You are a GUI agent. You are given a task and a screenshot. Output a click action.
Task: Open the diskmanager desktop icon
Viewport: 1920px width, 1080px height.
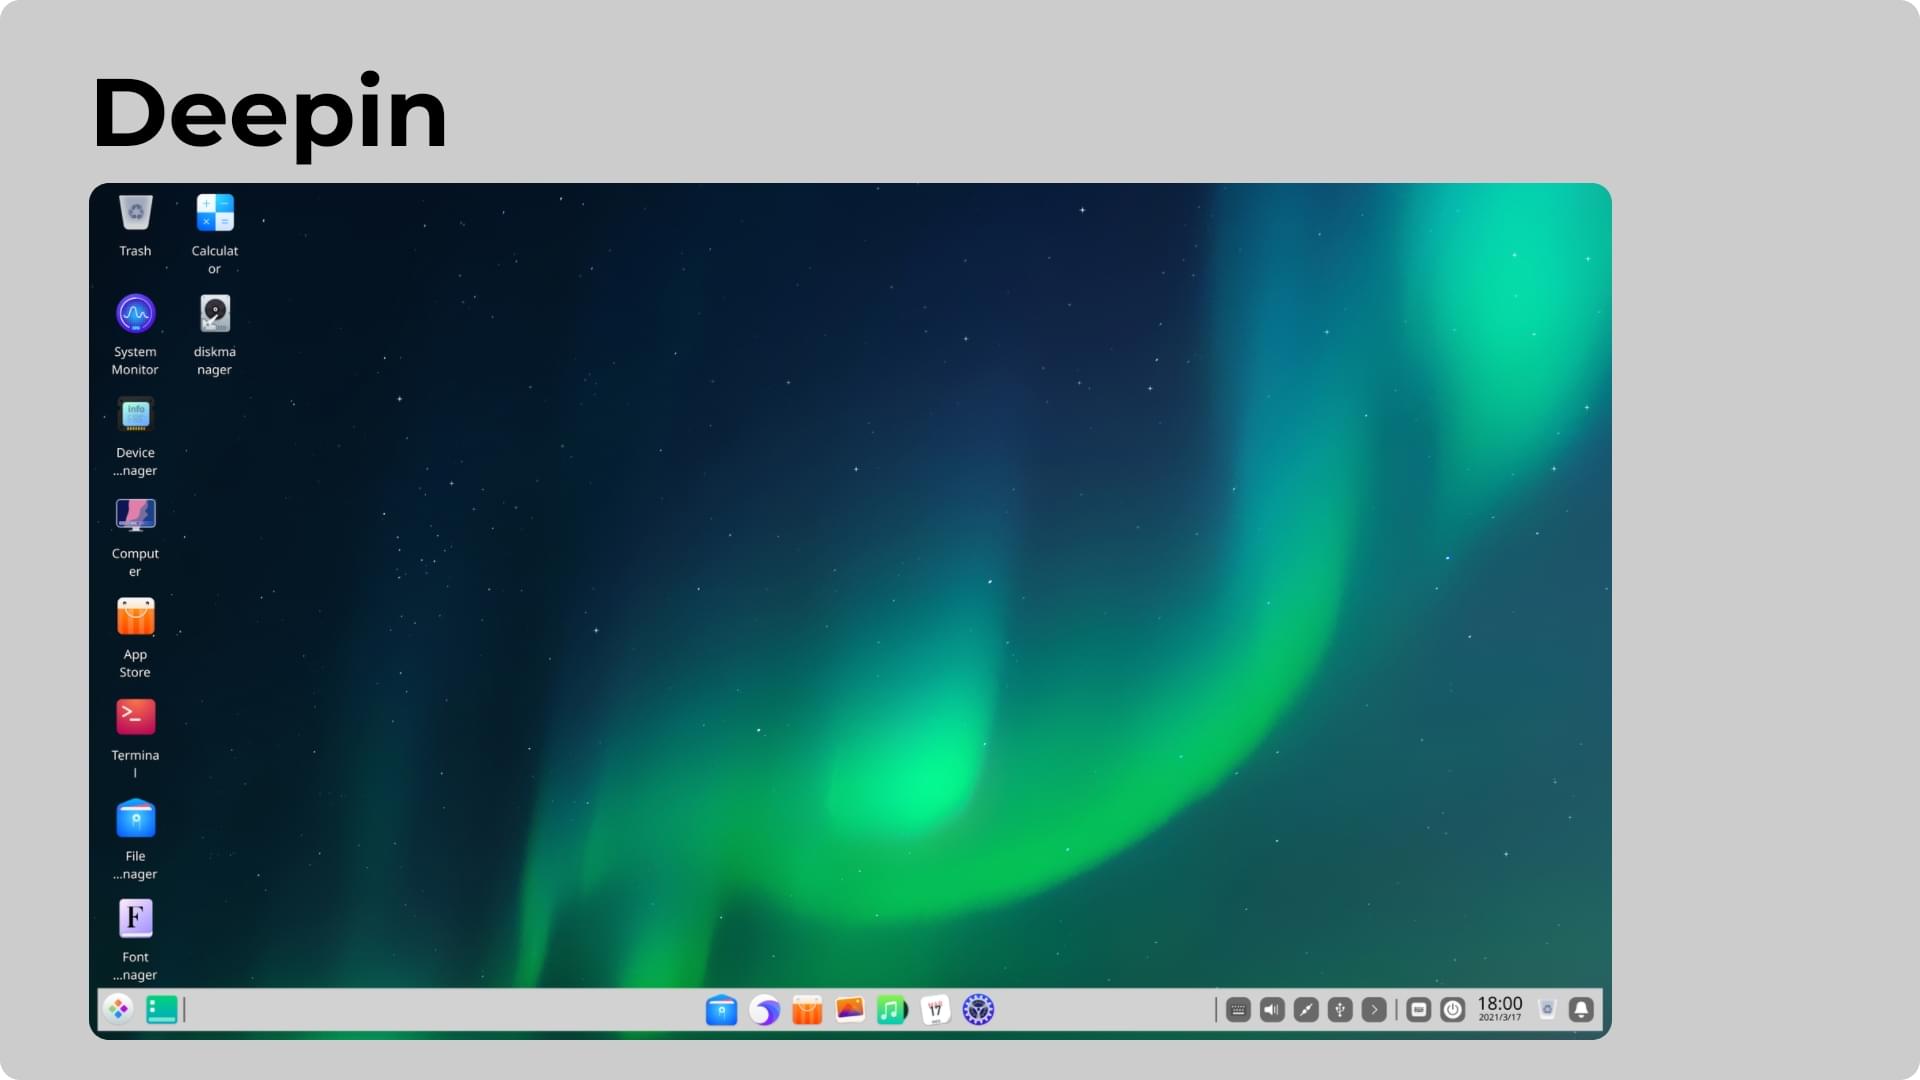(x=215, y=314)
